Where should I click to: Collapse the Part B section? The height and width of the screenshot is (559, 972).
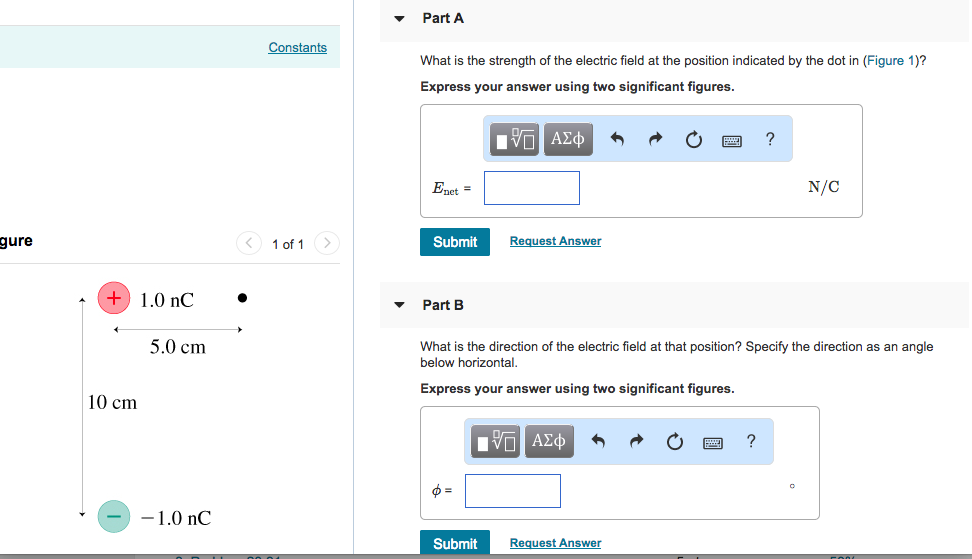400,305
